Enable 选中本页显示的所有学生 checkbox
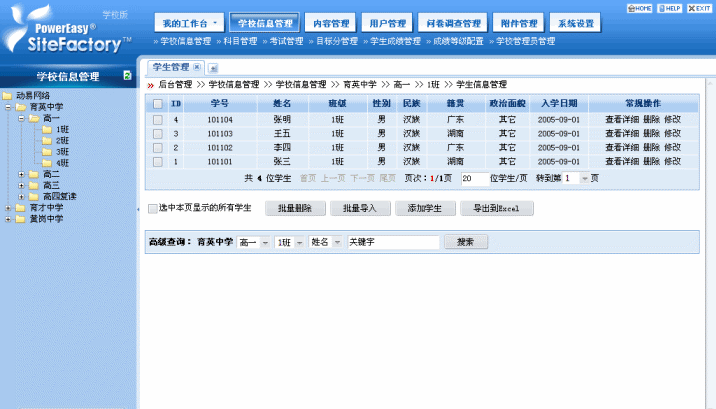The width and height of the screenshot is (716, 409). [x=152, y=209]
